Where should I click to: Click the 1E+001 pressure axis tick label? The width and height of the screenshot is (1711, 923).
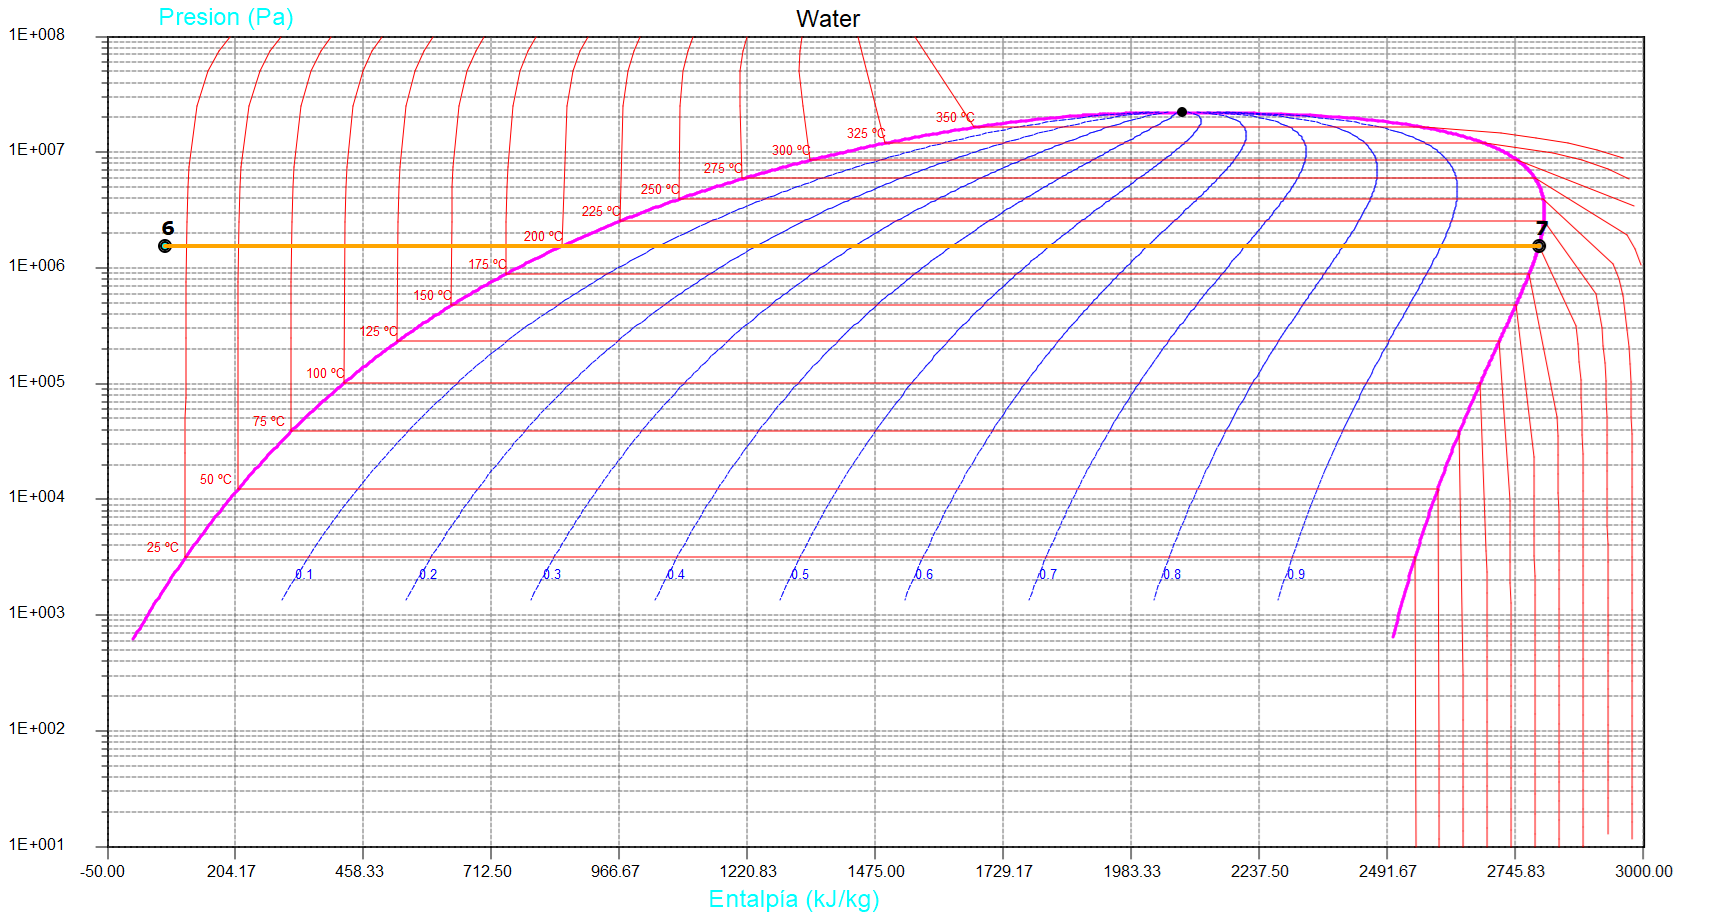pos(37,845)
